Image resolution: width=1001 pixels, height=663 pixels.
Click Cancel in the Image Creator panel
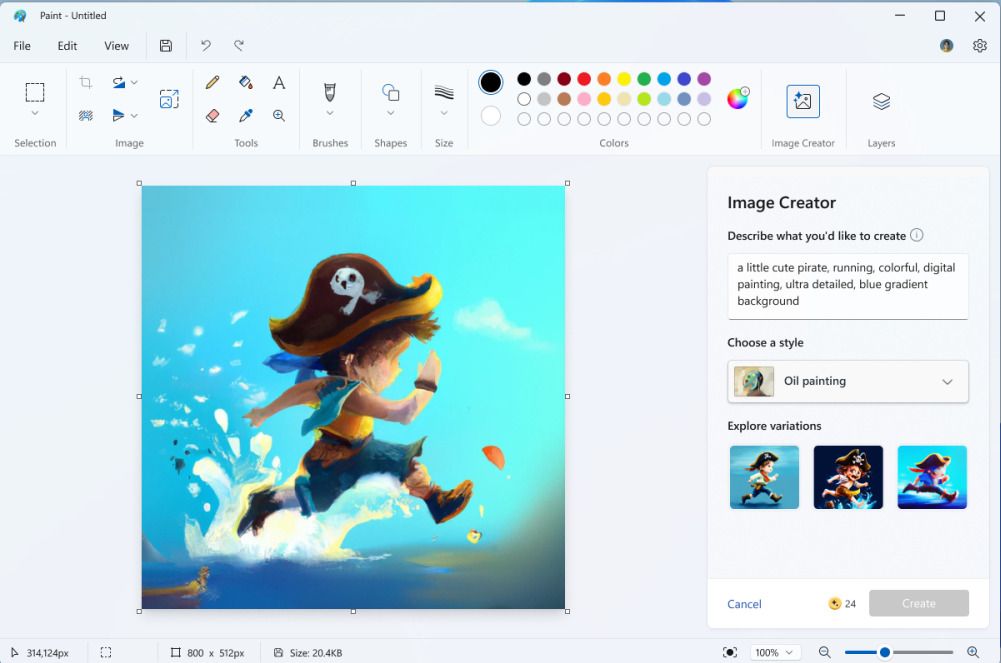pyautogui.click(x=744, y=602)
